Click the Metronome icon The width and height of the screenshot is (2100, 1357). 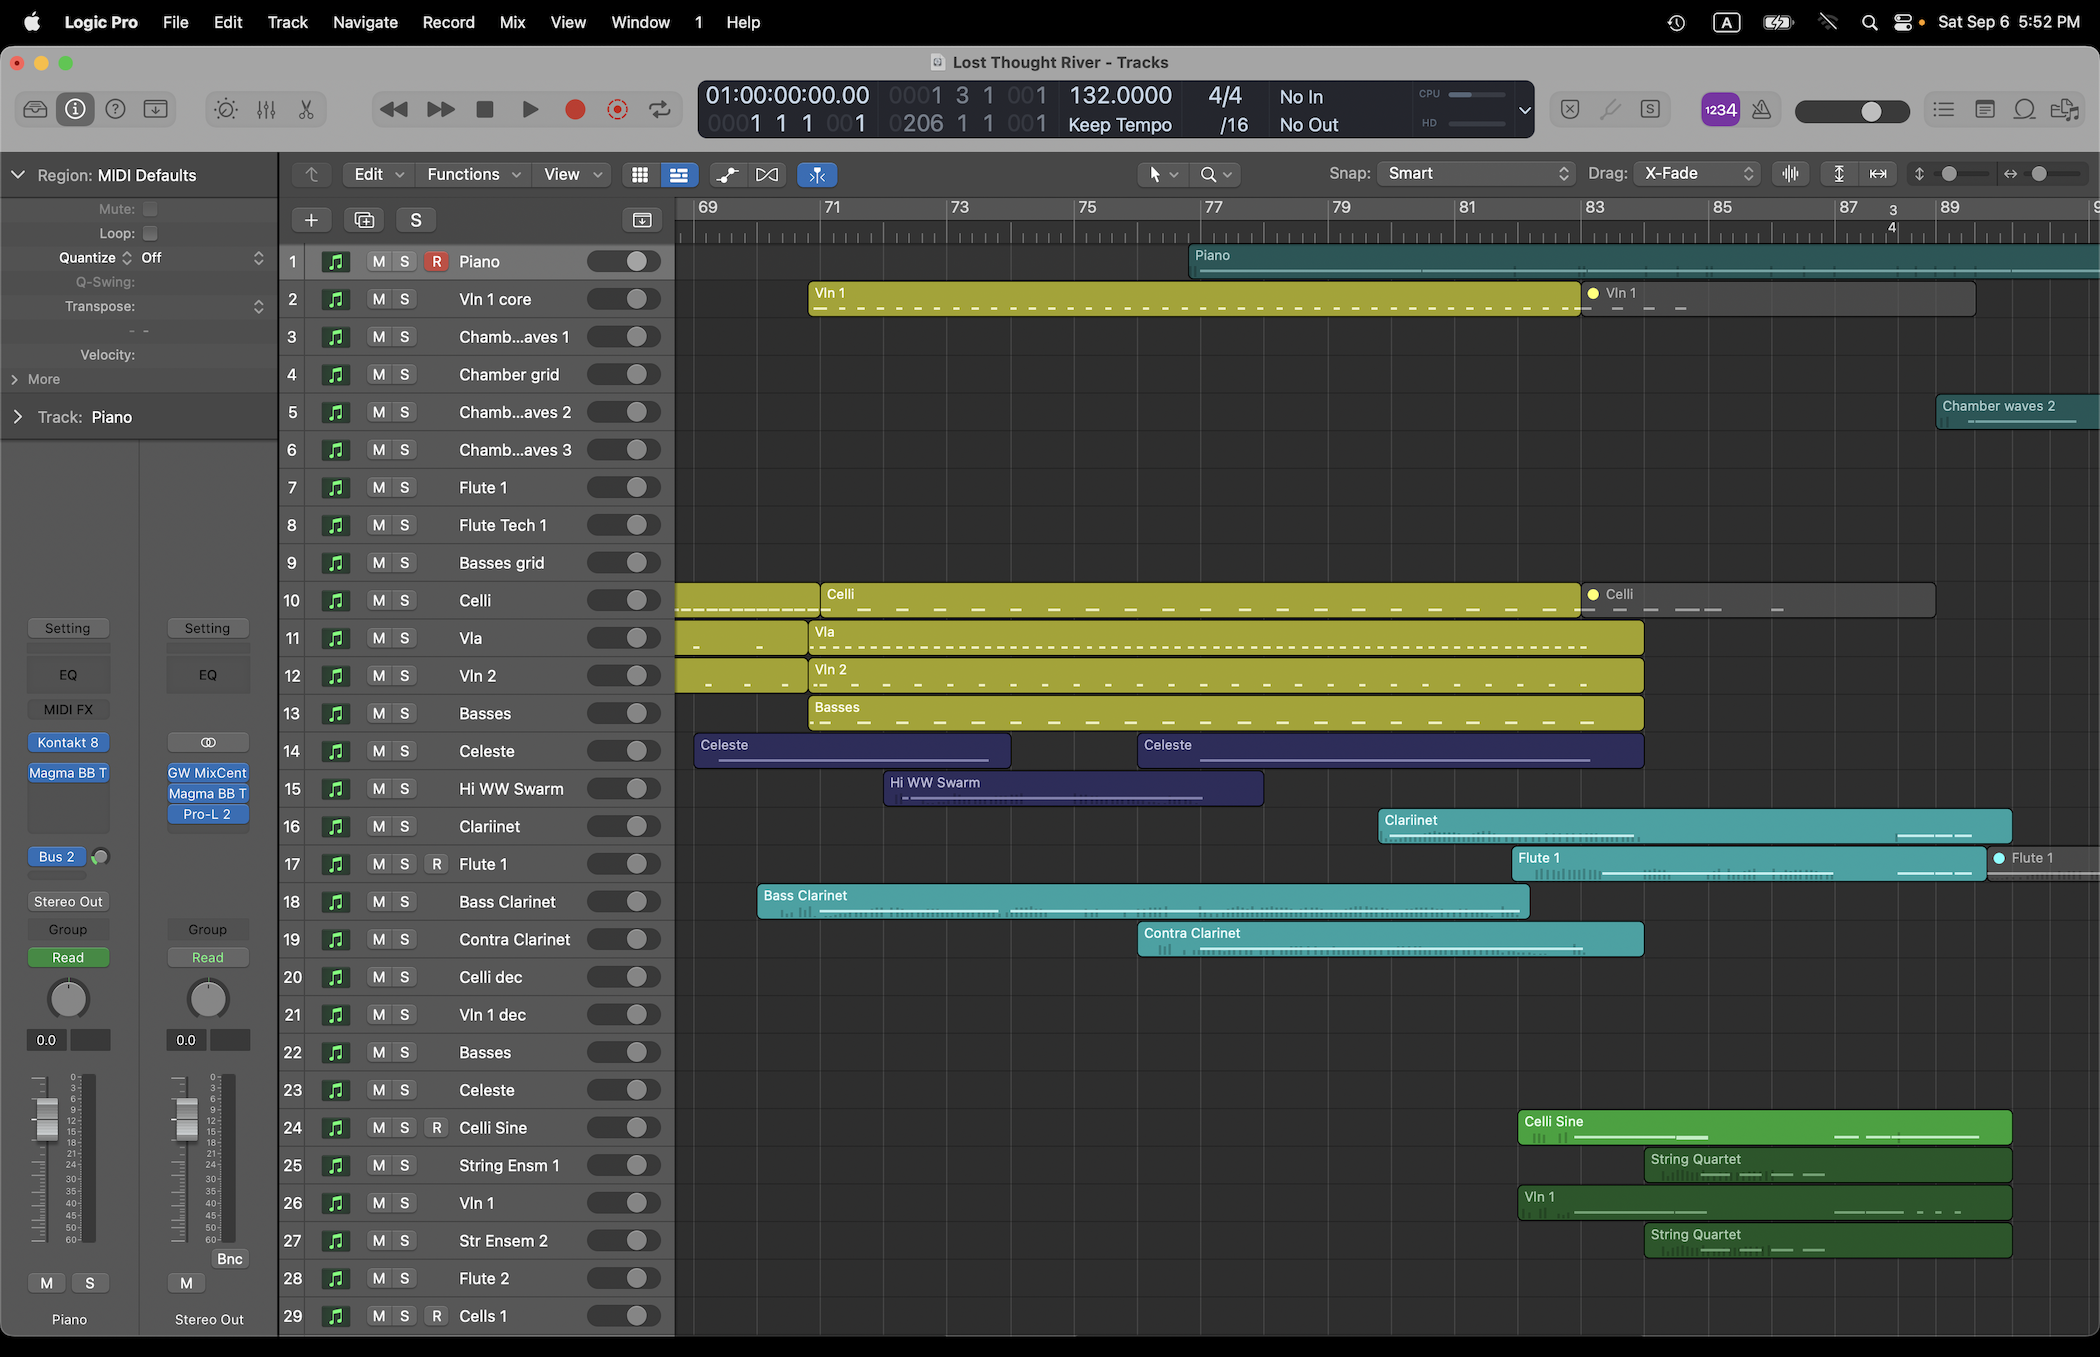pos(1761,110)
